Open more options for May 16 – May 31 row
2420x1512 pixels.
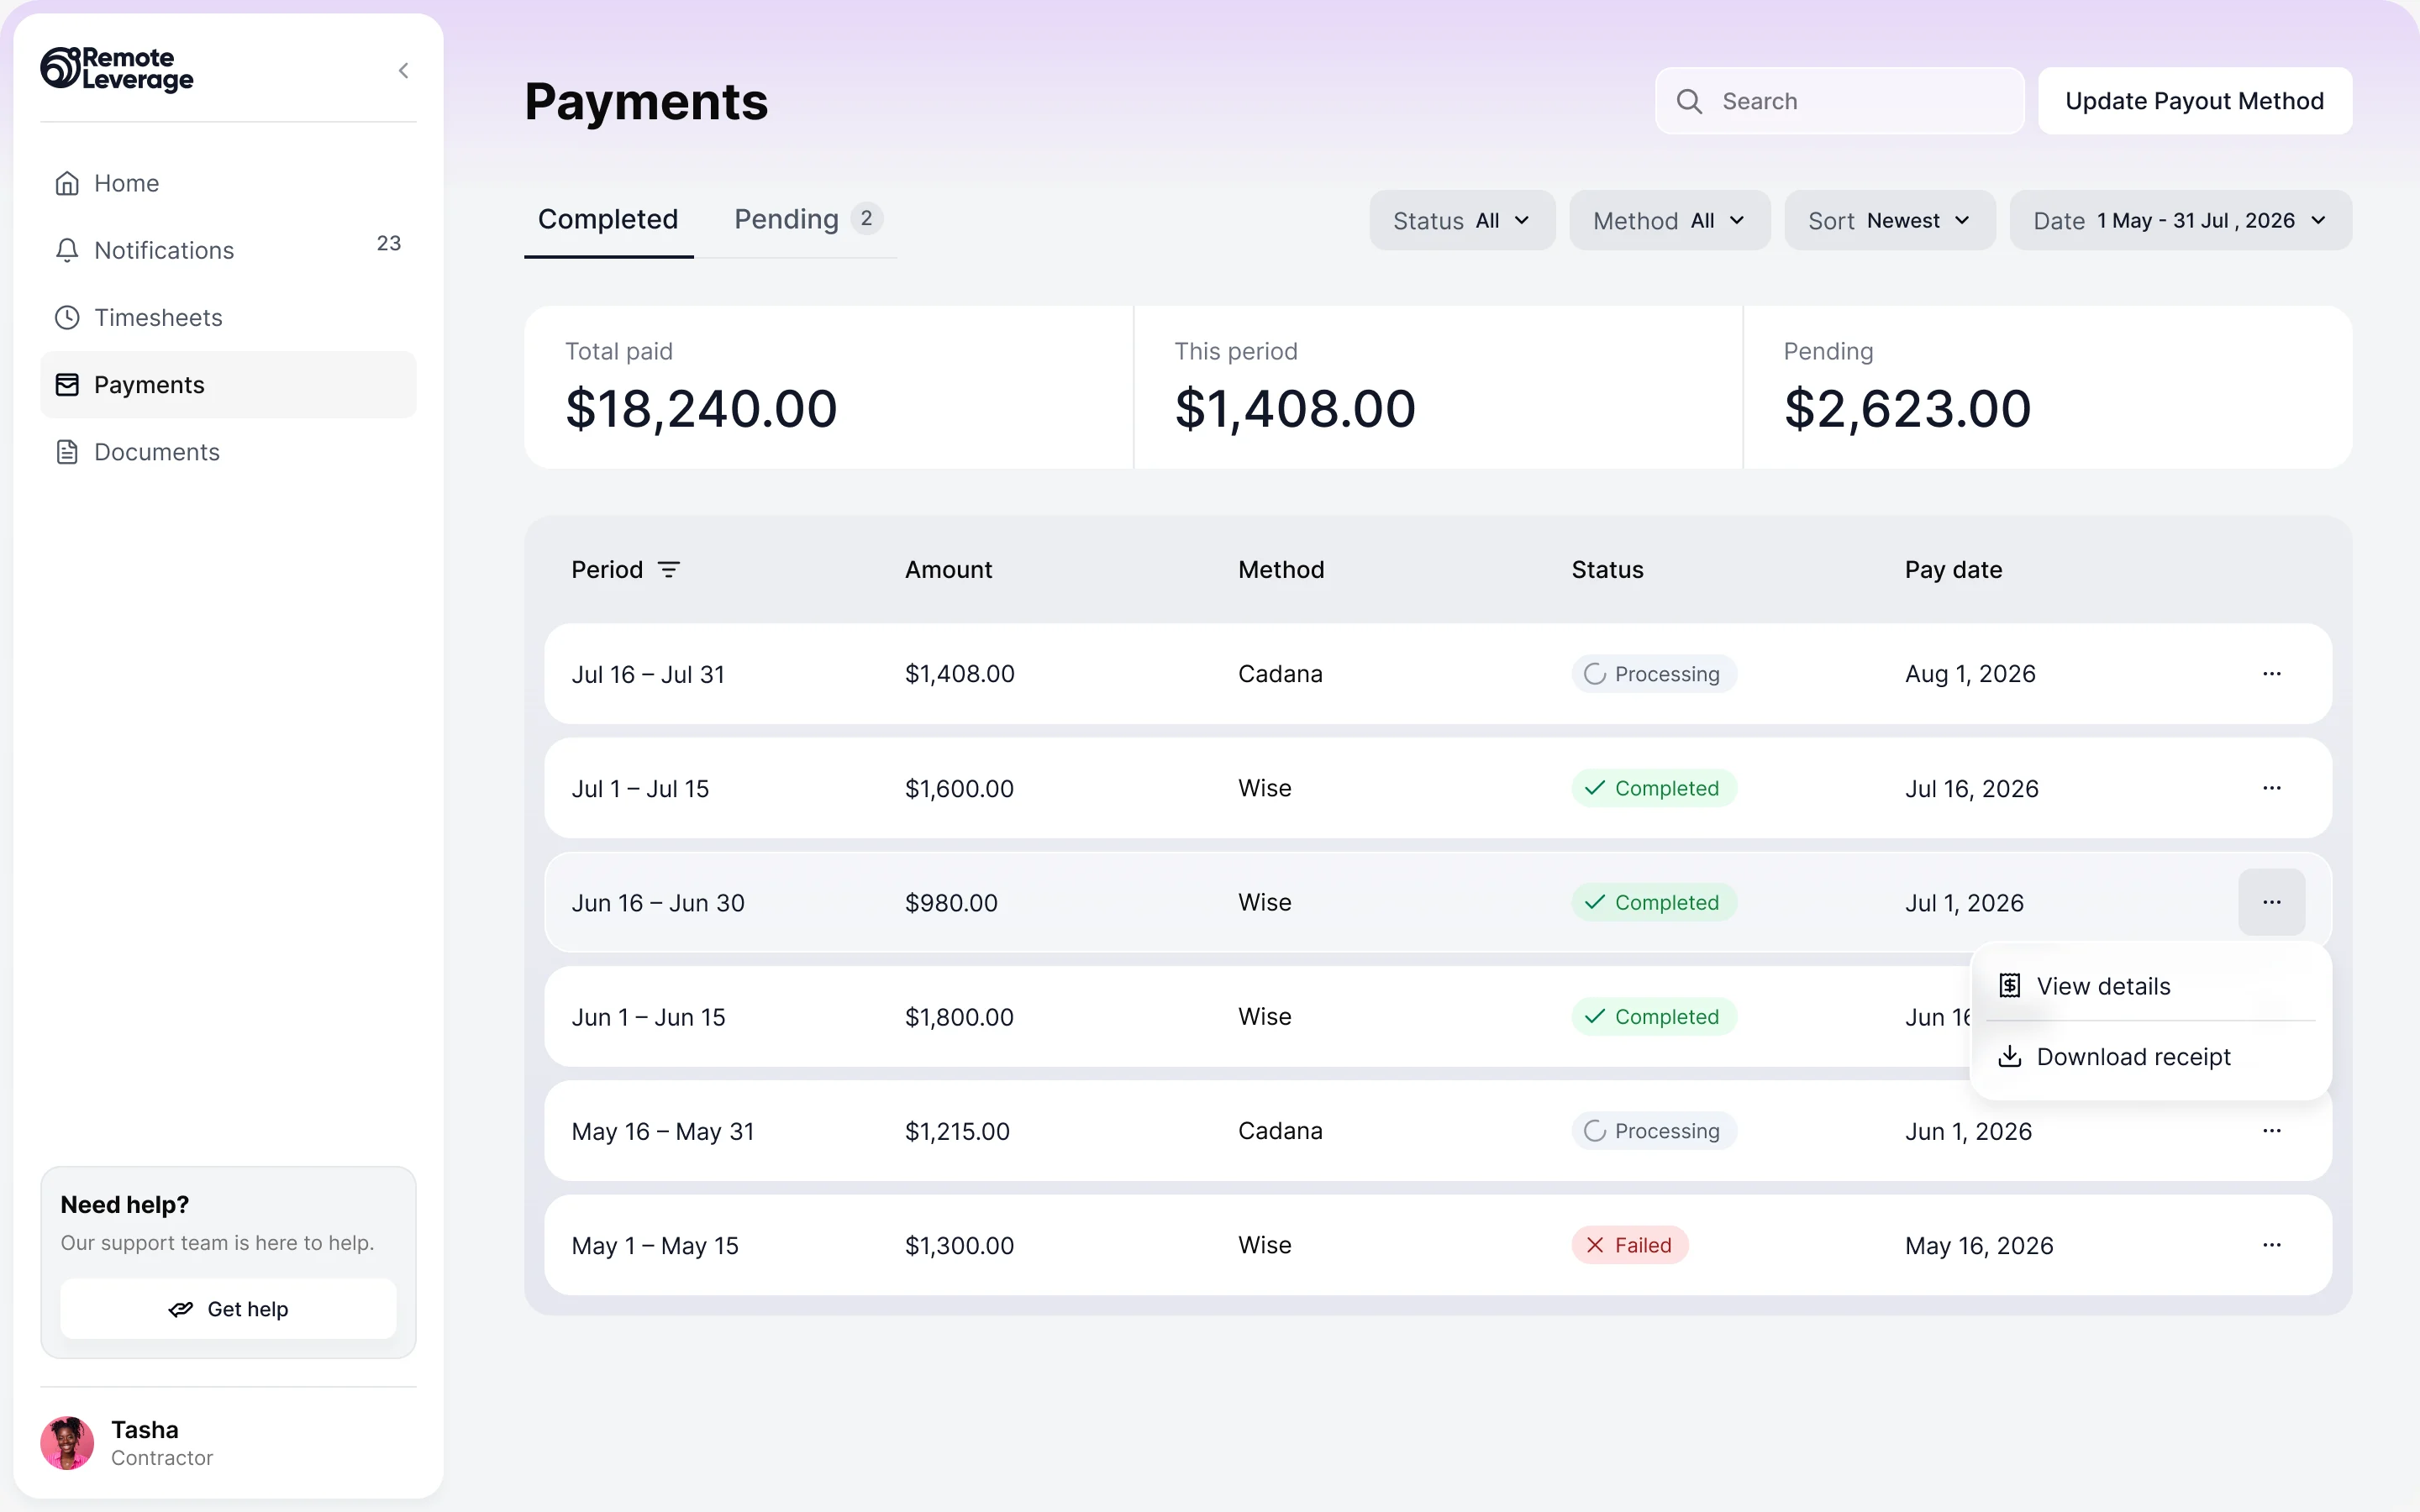coord(2271,1131)
